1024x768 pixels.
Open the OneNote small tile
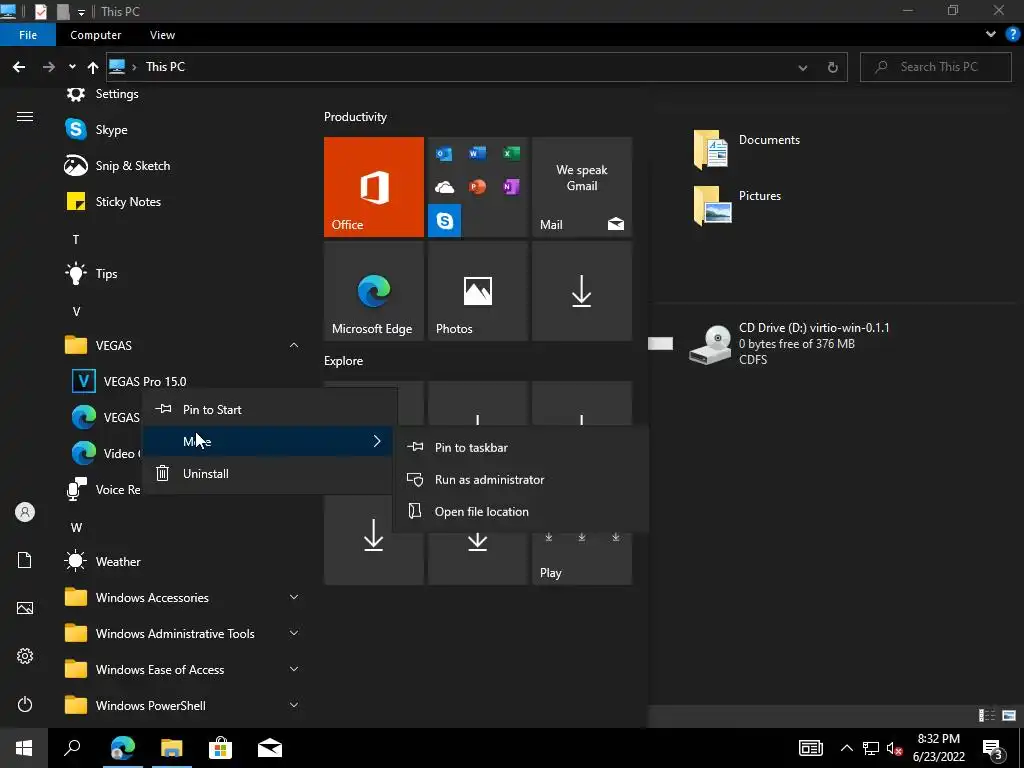click(x=511, y=187)
